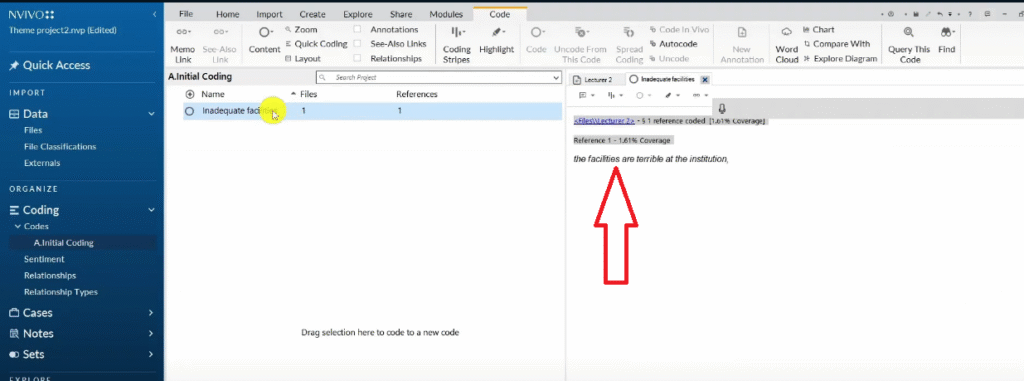This screenshot has height=381, width=1024.
Task: Open File Classifications in the sidebar
Action: [60, 146]
